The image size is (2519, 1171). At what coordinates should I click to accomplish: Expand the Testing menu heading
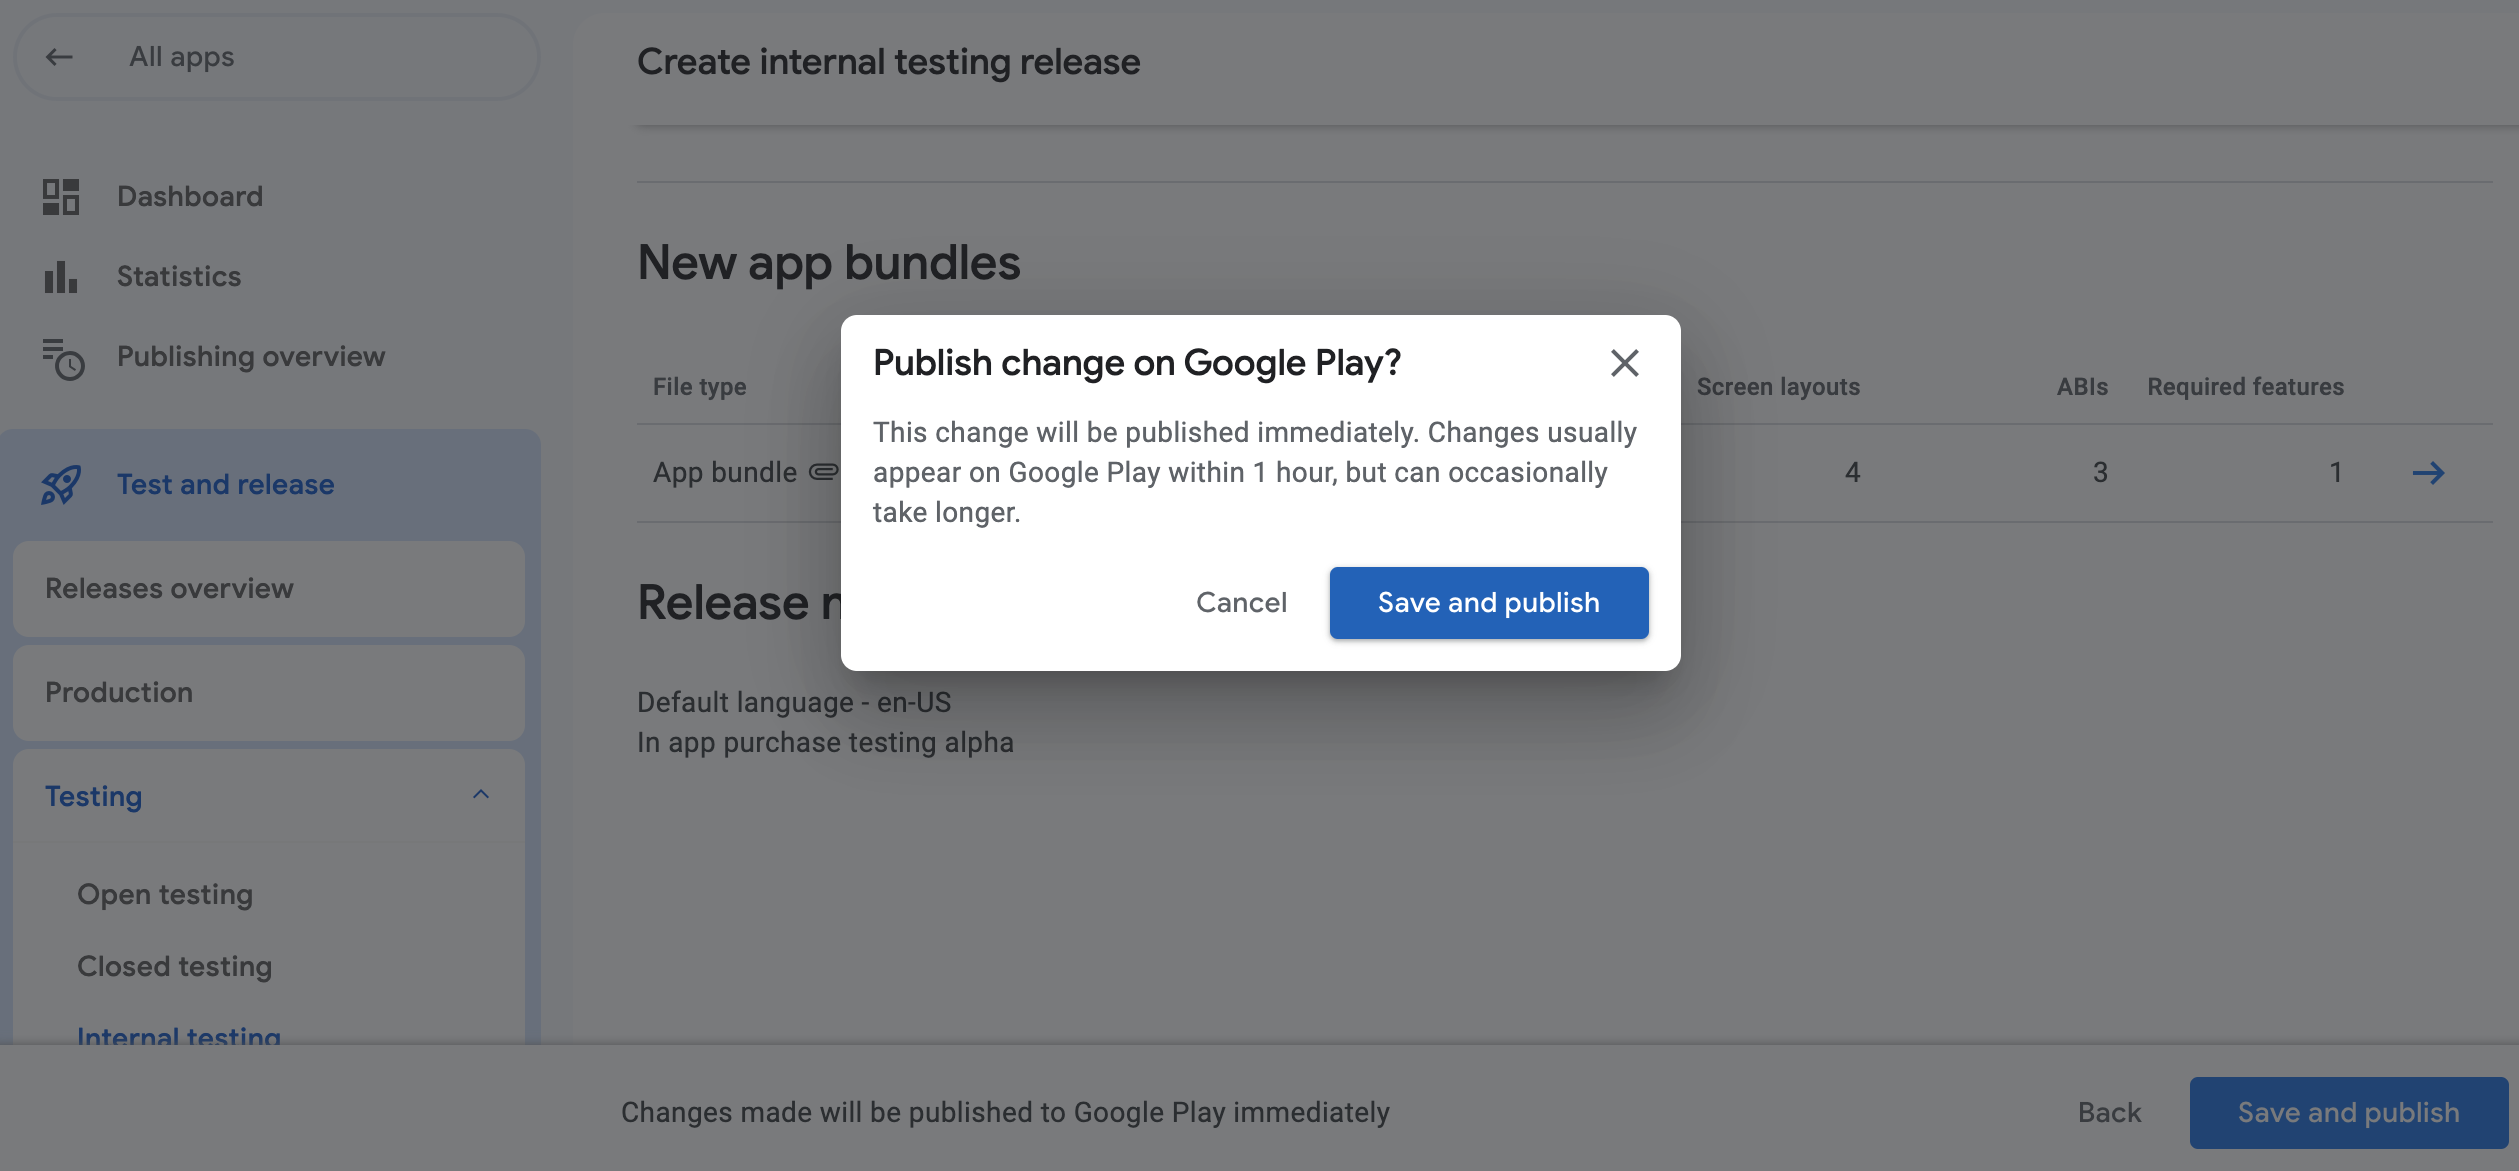click(x=94, y=796)
